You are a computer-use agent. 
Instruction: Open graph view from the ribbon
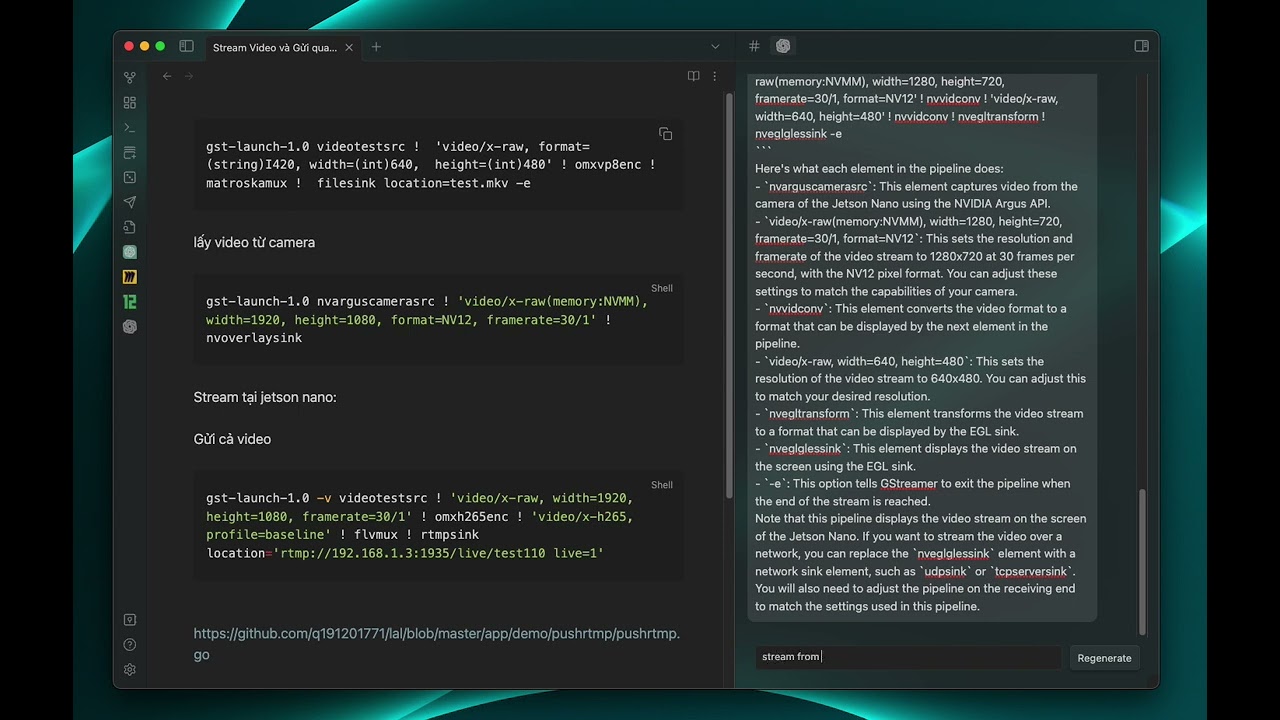[x=129, y=78]
